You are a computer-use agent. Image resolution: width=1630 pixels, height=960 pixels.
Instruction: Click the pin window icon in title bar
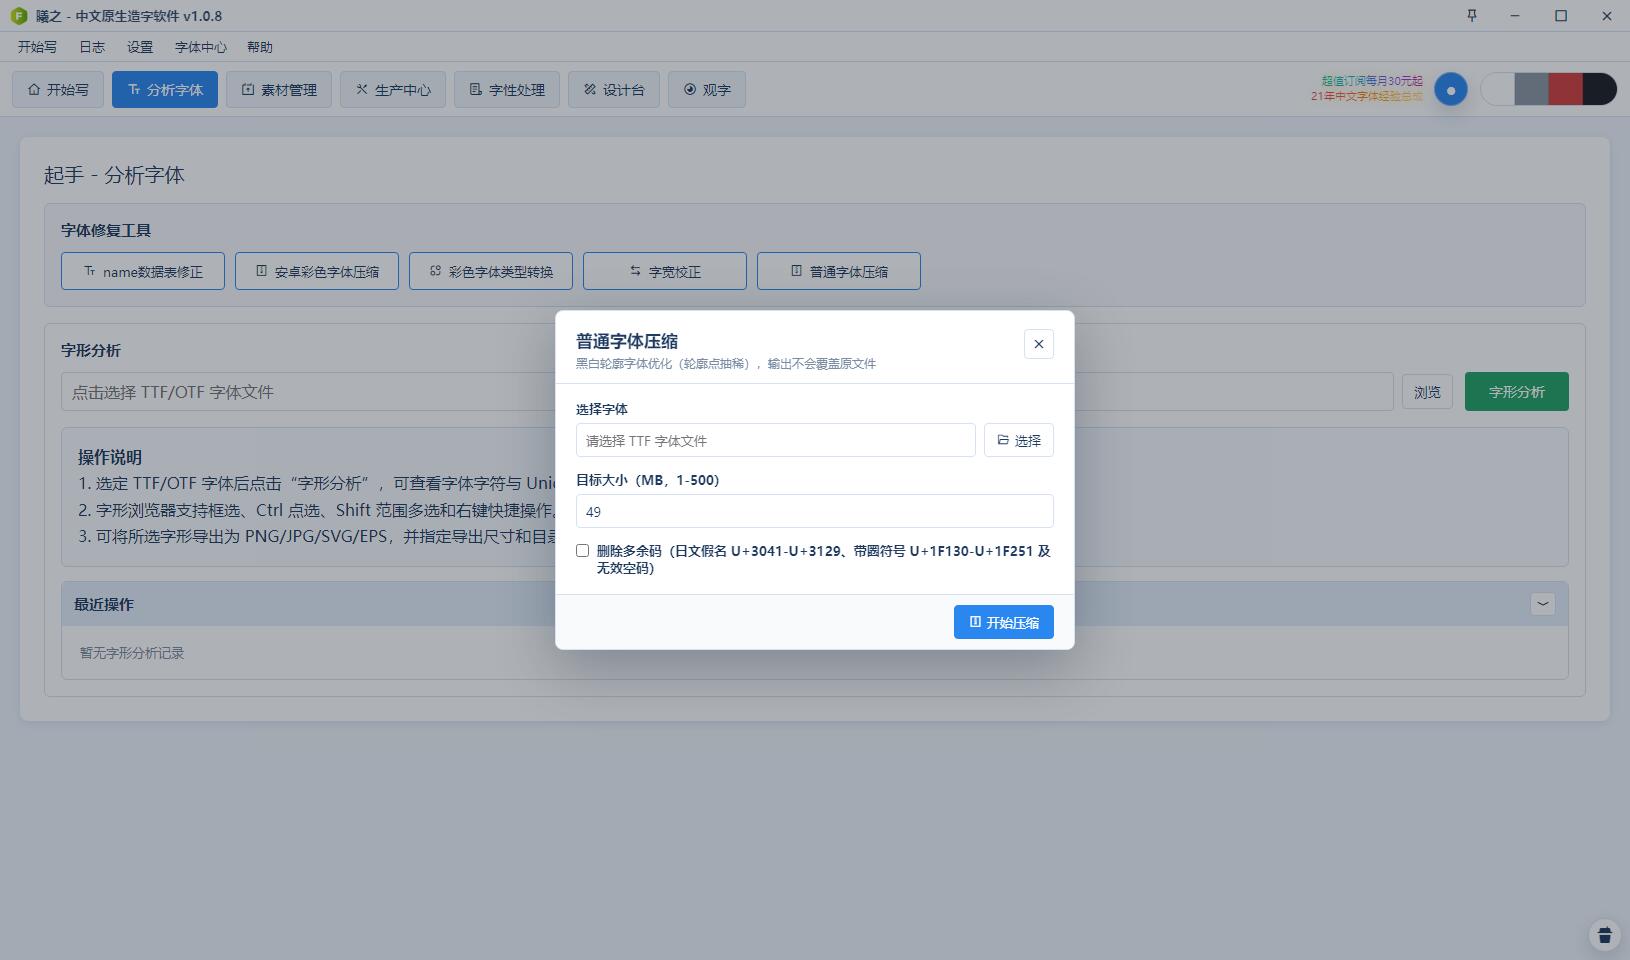1471,16
